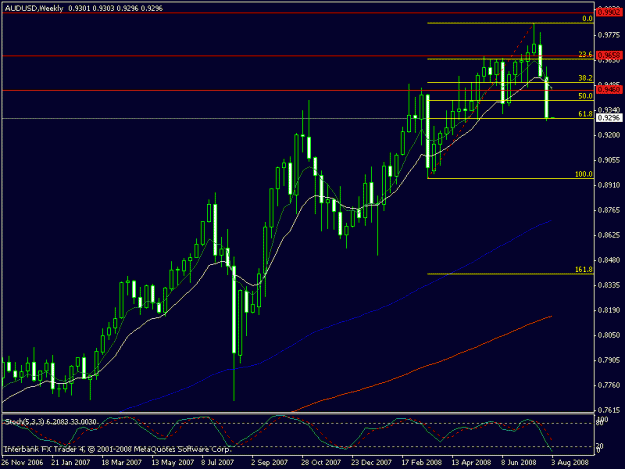The image size is (625, 469).
Task: Click the 3 Aug 2008 date label
Action: coord(570,463)
